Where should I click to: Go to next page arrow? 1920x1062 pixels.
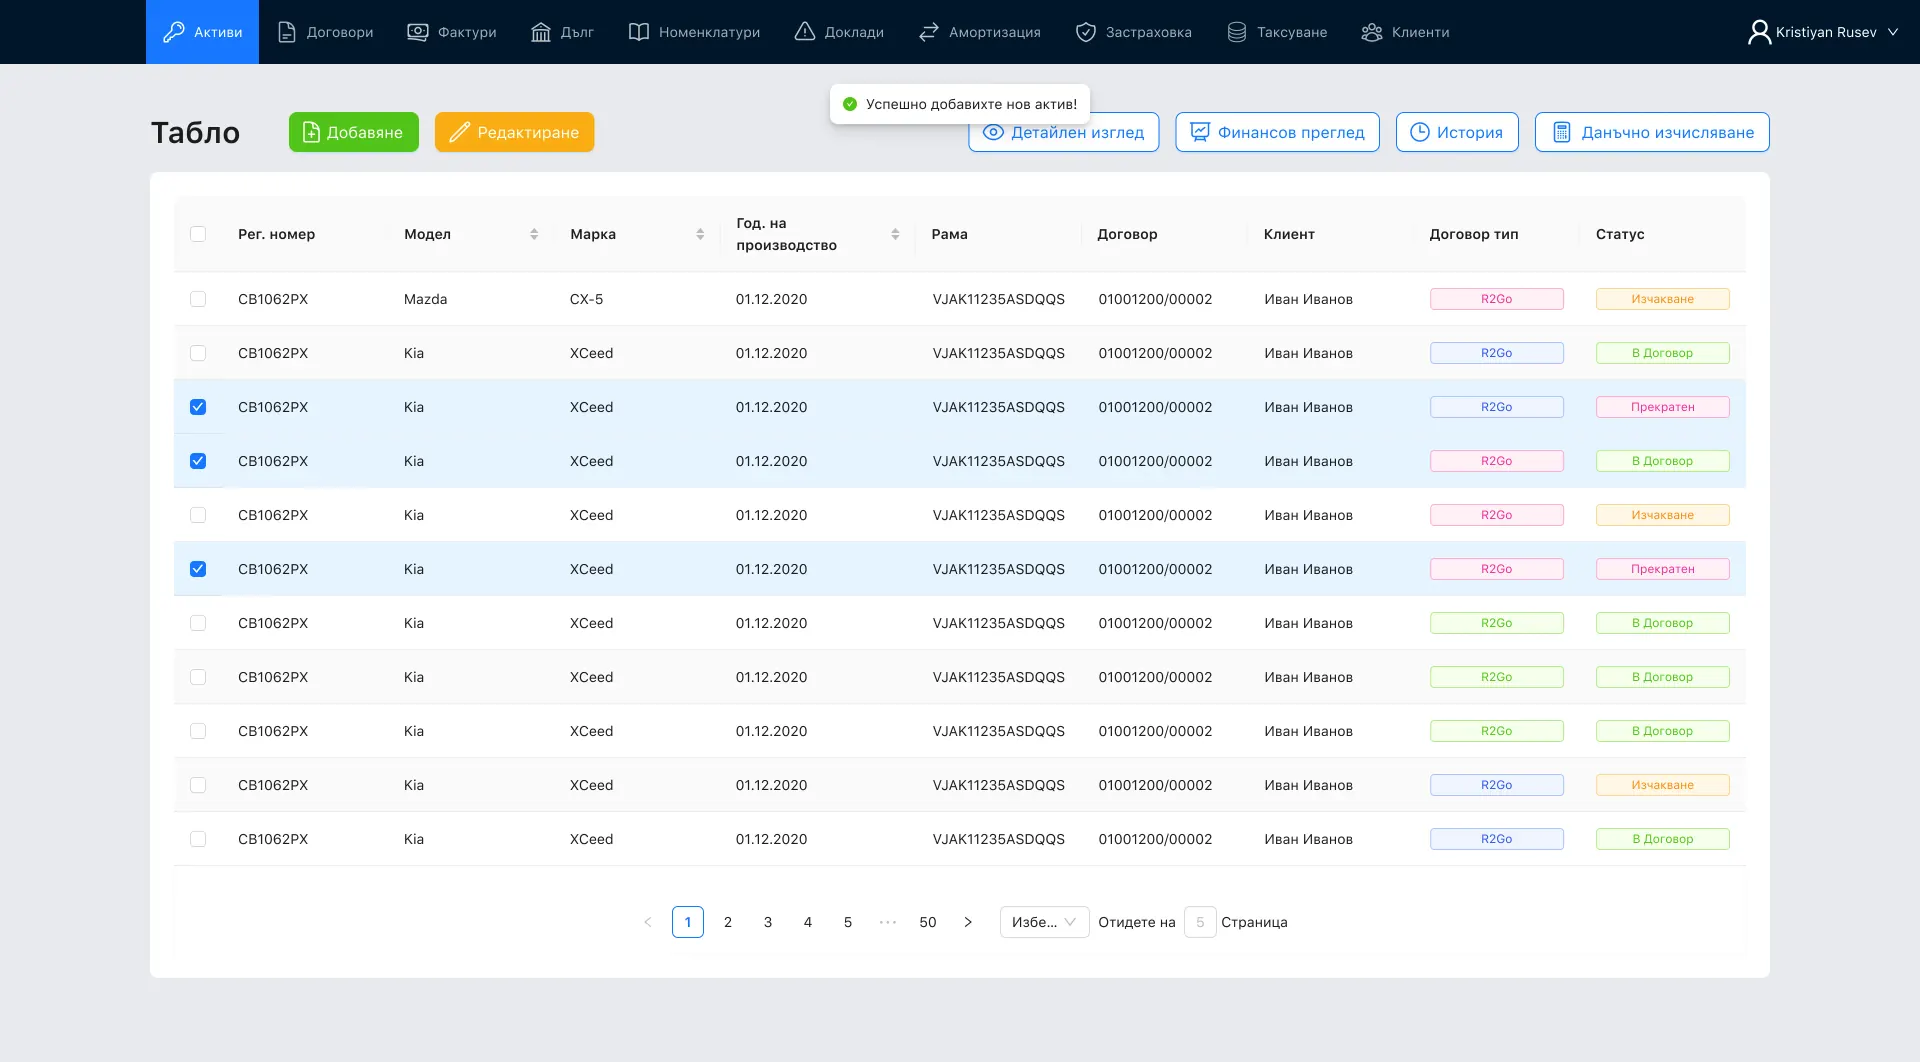point(968,922)
